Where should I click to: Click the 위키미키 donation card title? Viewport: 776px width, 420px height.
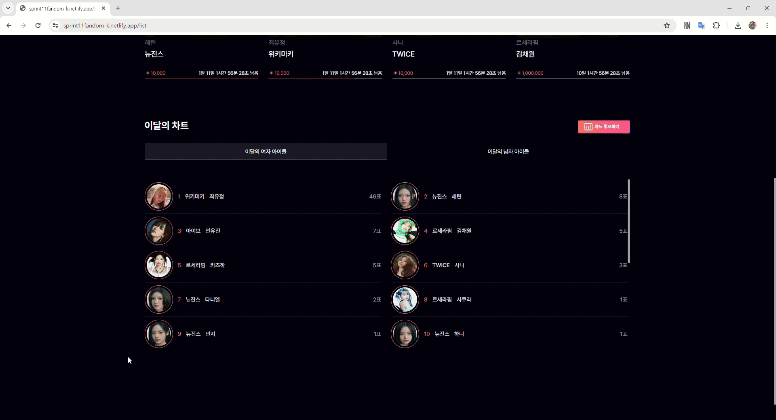(x=281, y=54)
